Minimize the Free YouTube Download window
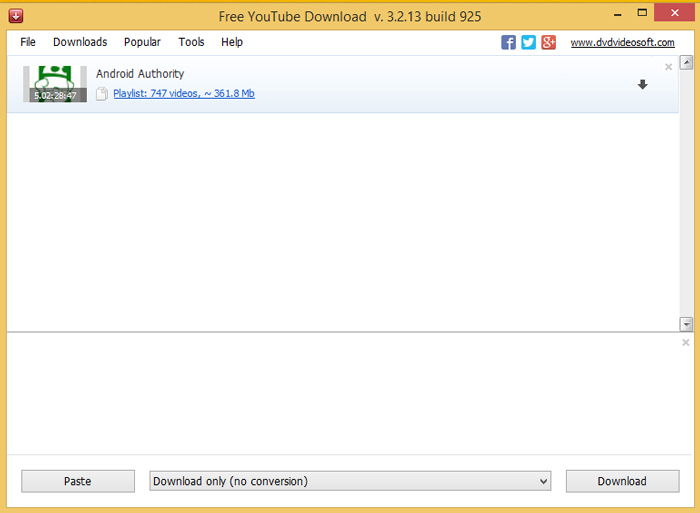Image resolution: width=700 pixels, height=513 pixels. click(618, 14)
